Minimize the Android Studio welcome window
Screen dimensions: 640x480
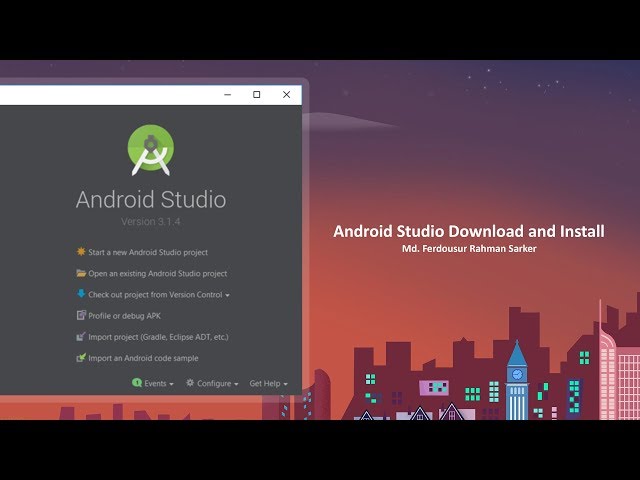click(228, 95)
